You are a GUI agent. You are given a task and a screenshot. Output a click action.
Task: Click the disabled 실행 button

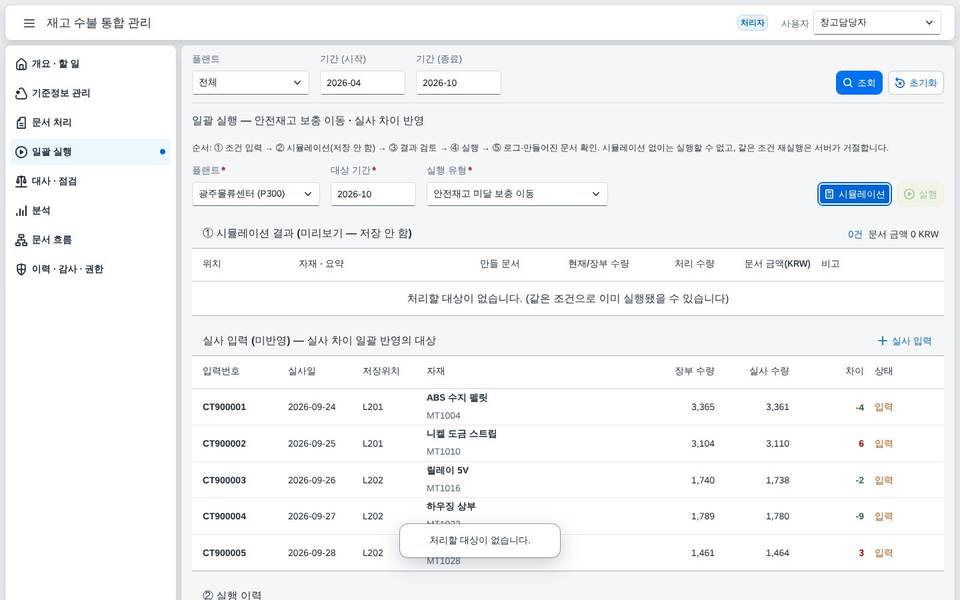(x=920, y=194)
